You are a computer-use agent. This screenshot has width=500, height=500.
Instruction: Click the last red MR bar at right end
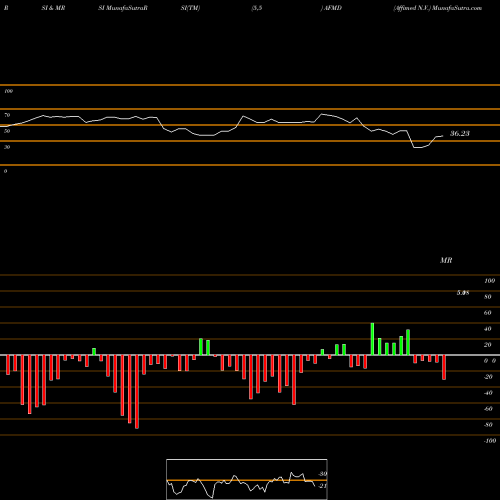[x=444, y=367]
